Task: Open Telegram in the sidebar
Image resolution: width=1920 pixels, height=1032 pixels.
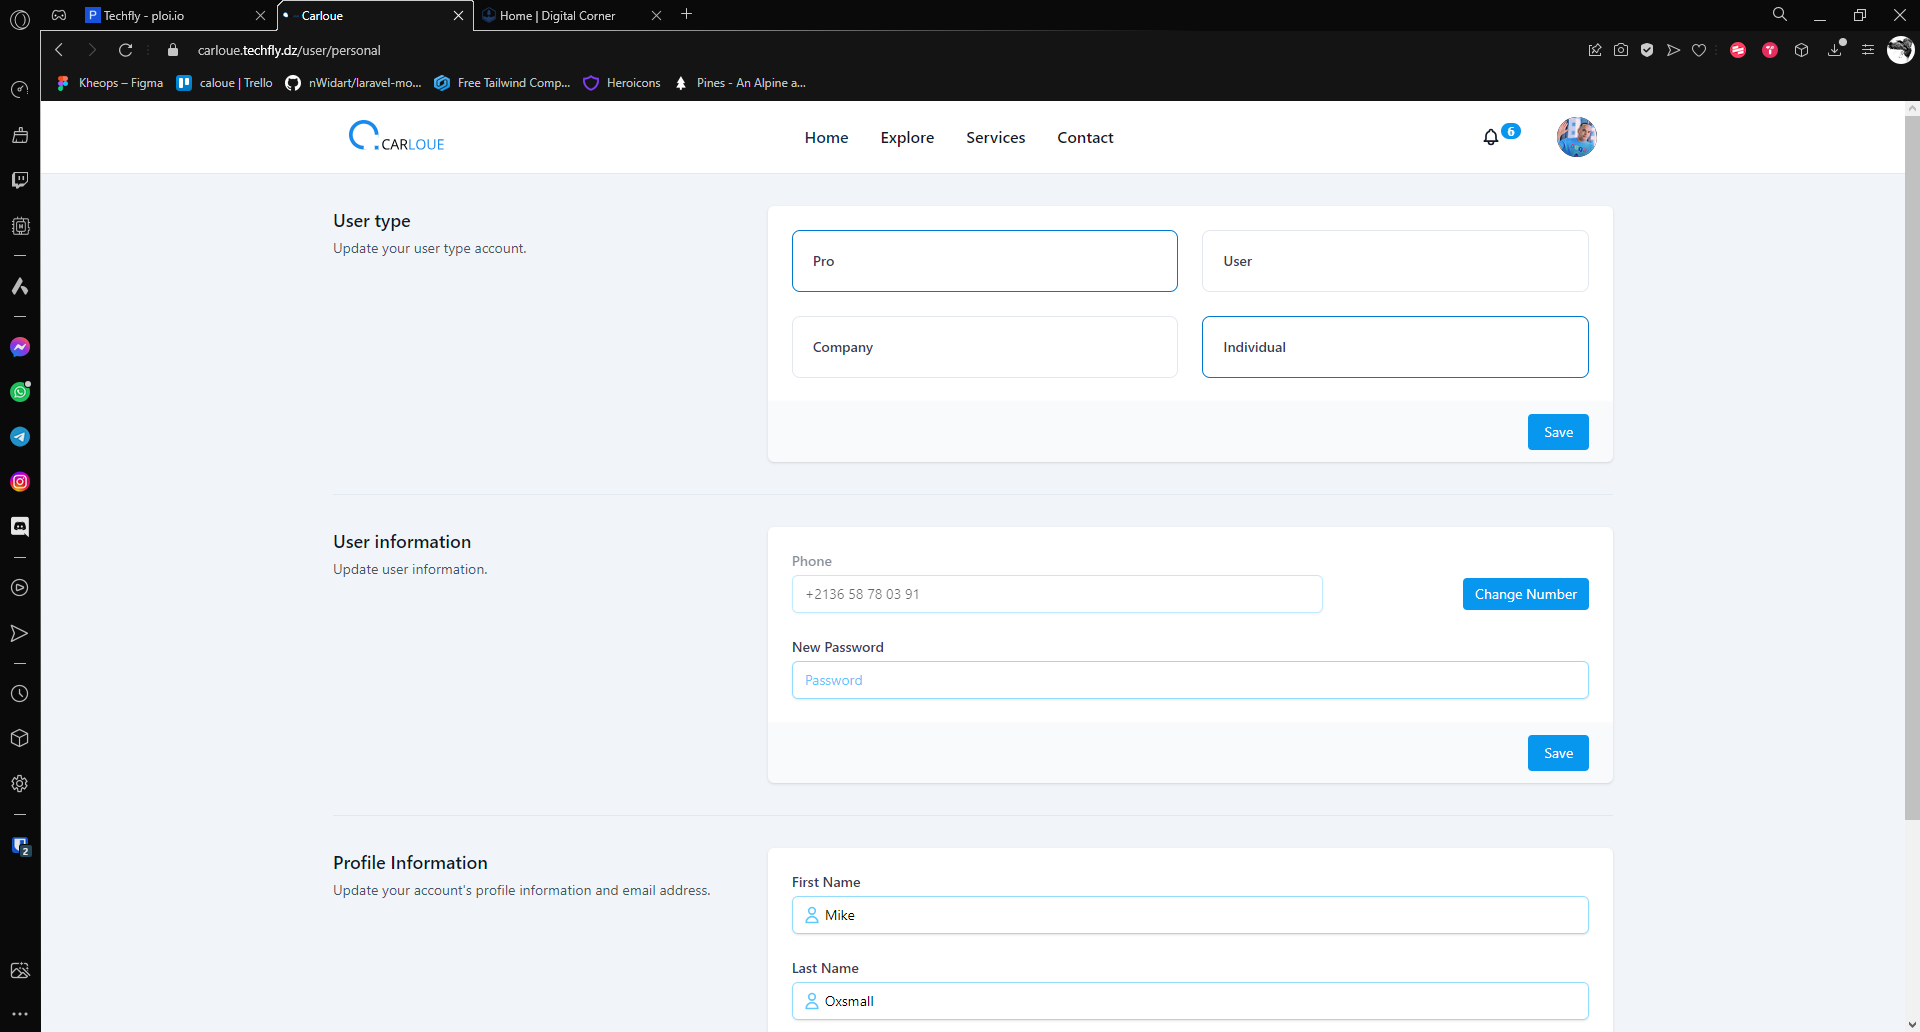Action: point(20,437)
